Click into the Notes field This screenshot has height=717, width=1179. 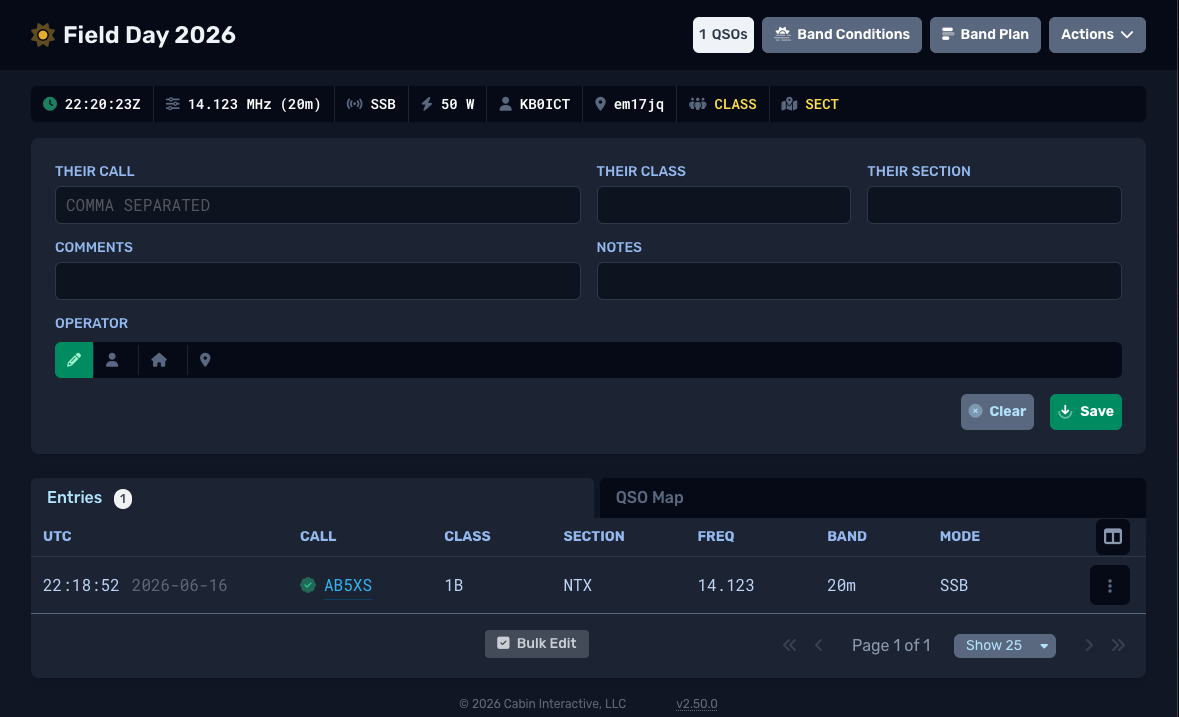coord(859,281)
